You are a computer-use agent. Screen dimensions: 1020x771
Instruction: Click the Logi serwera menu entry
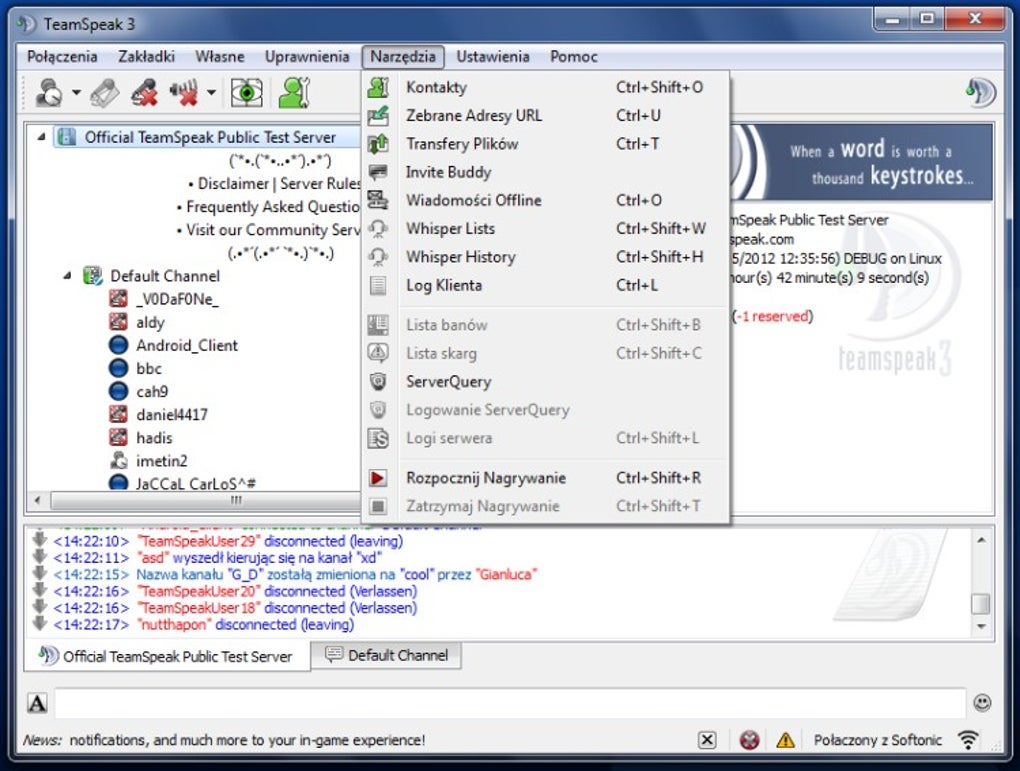point(546,439)
